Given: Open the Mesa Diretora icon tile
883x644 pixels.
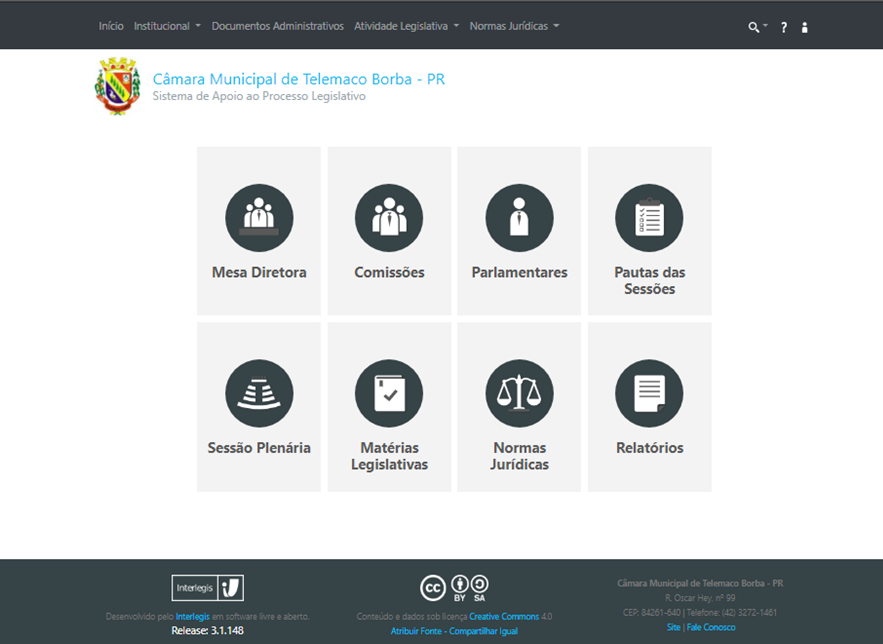Looking at the screenshot, I should [259, 218].
